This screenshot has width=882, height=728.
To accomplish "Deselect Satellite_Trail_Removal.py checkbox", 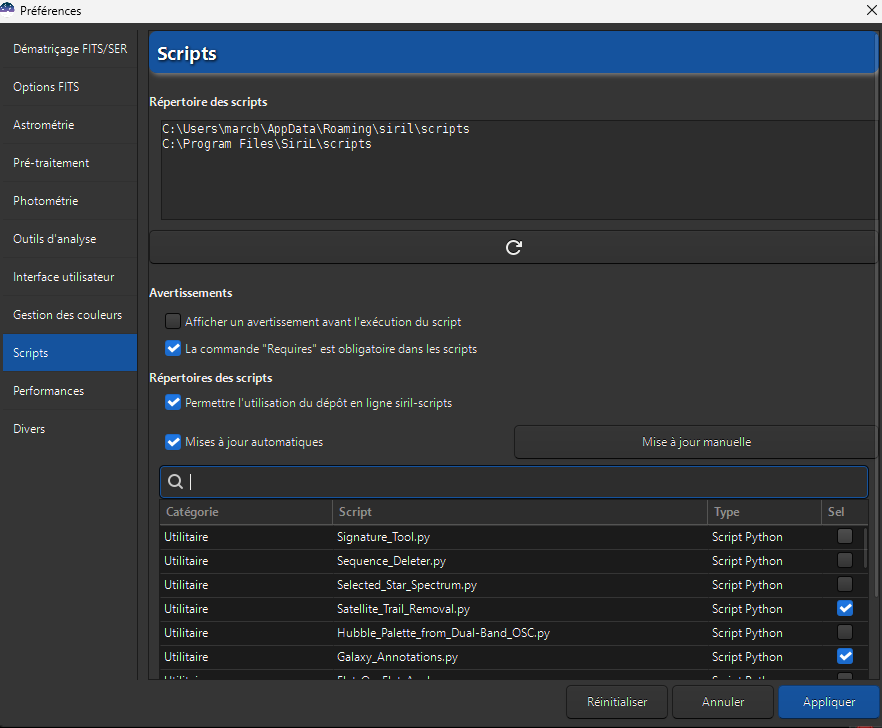I will (845, 609).
